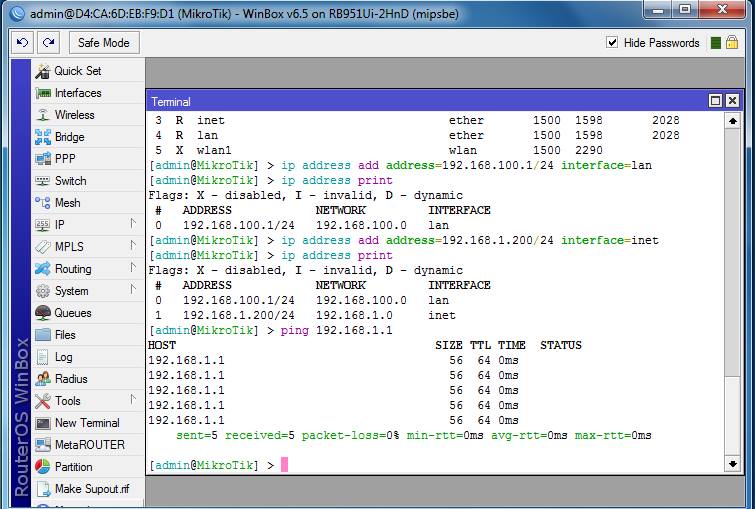Select the Partition menu label
Viewport: 755px width, 509px height.
pos(74,467)
